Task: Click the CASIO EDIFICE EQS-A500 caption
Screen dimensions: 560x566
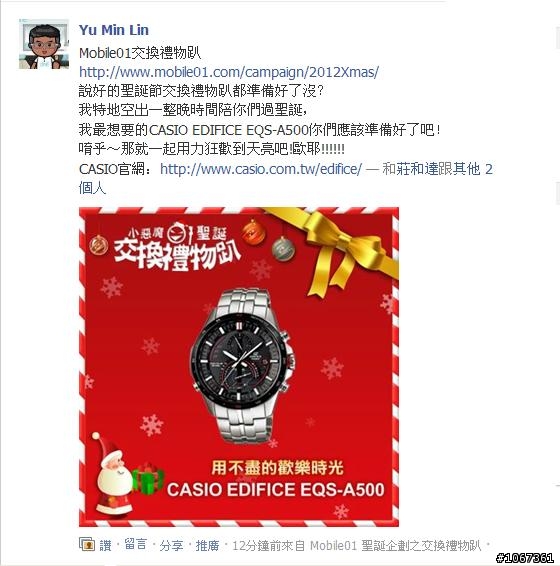Action: pos(275,490)
